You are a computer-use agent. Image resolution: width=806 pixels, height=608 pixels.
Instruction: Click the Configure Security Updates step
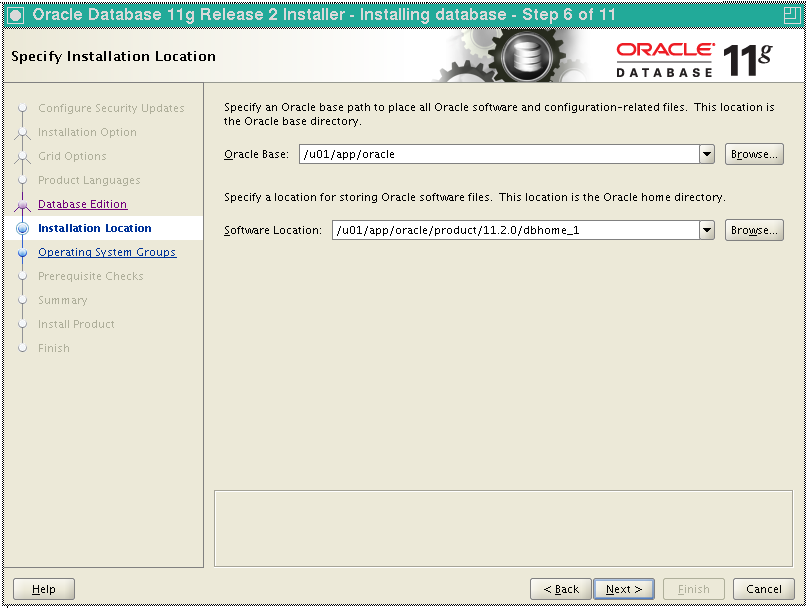(x=111, y=108)
